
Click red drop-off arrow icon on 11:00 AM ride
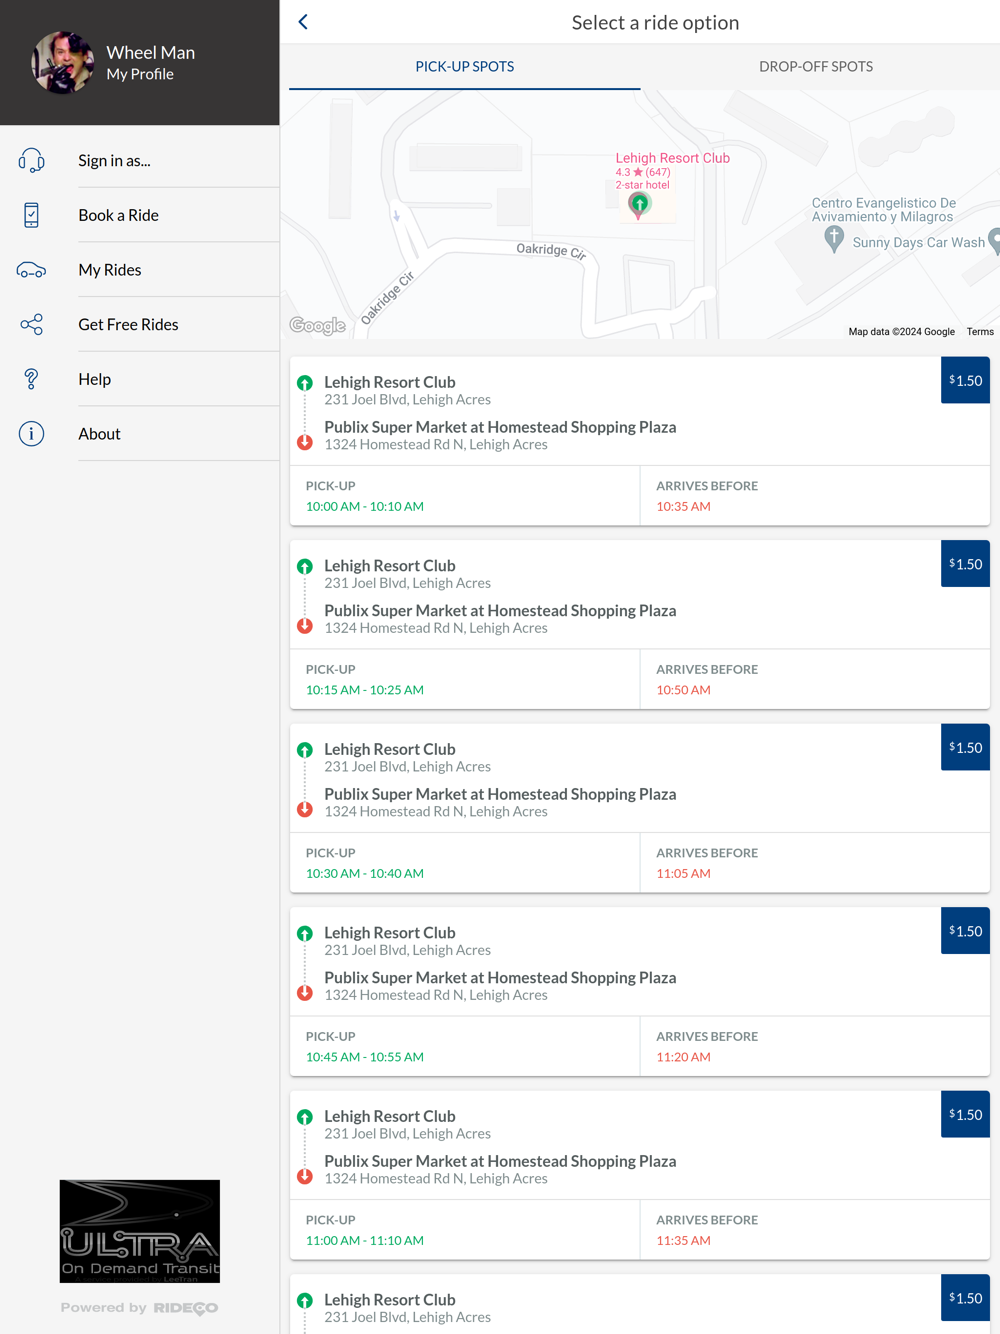click(305, 1177)
